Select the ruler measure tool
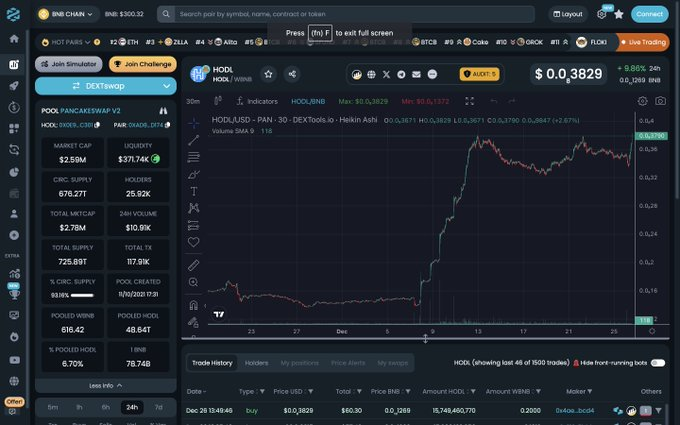The height and width of the screenshot is (425, 680). coord(193,265)
